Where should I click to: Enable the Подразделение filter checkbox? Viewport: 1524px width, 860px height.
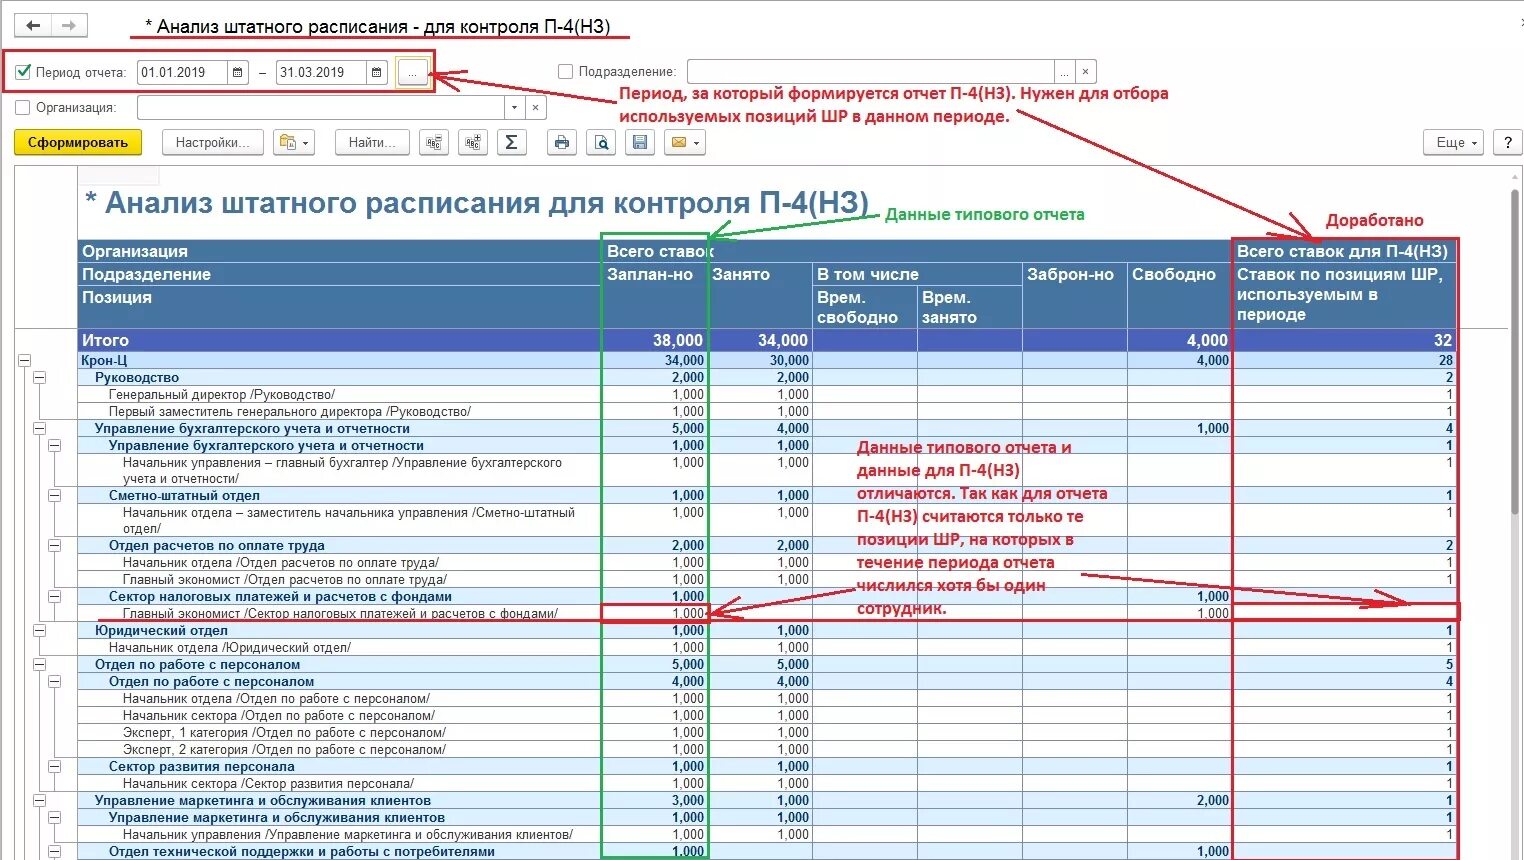(565, 72)
